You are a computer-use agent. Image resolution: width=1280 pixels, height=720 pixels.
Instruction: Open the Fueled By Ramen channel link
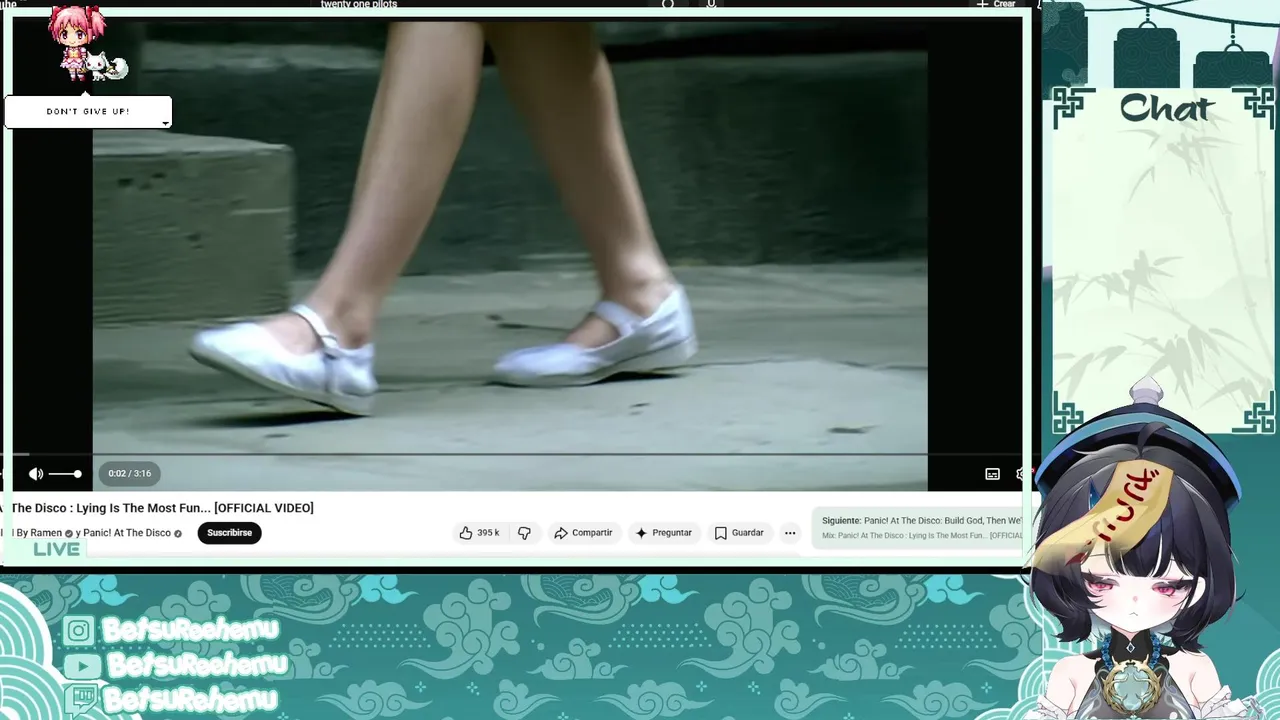39,533
